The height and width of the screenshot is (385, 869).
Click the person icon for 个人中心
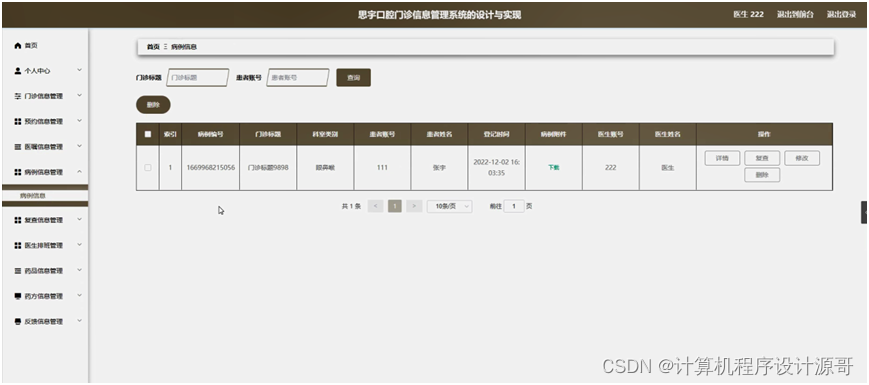coord(18,71)
